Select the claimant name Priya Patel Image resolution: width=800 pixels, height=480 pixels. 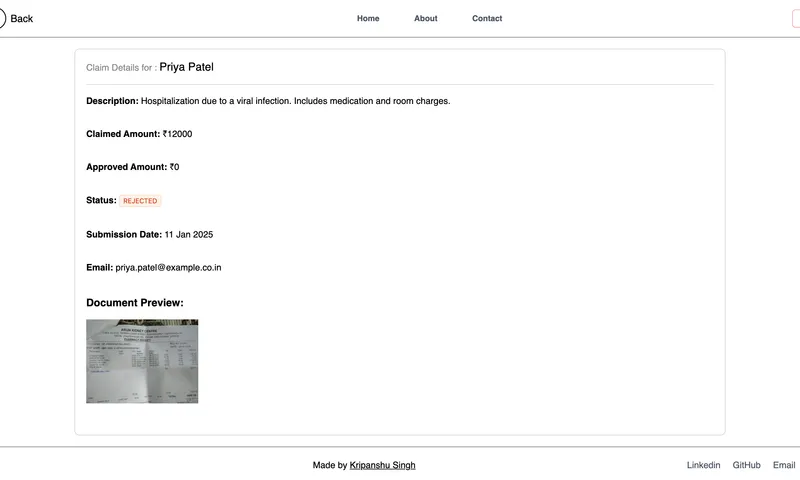(x=186, y=67)
